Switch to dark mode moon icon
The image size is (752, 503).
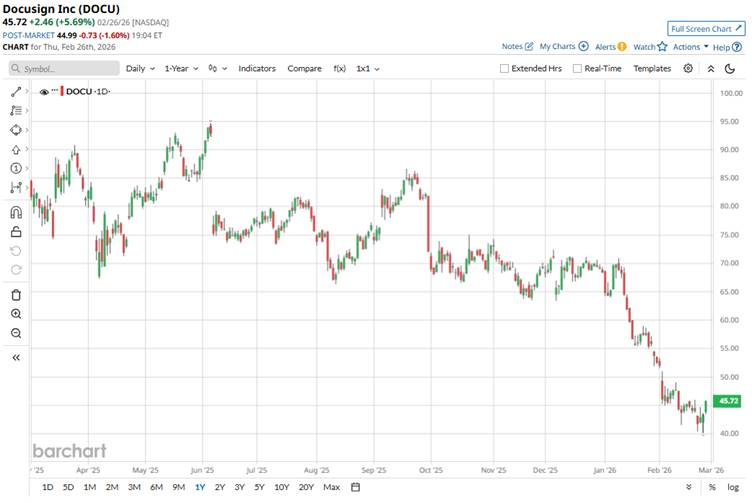[x=730, y=69]
